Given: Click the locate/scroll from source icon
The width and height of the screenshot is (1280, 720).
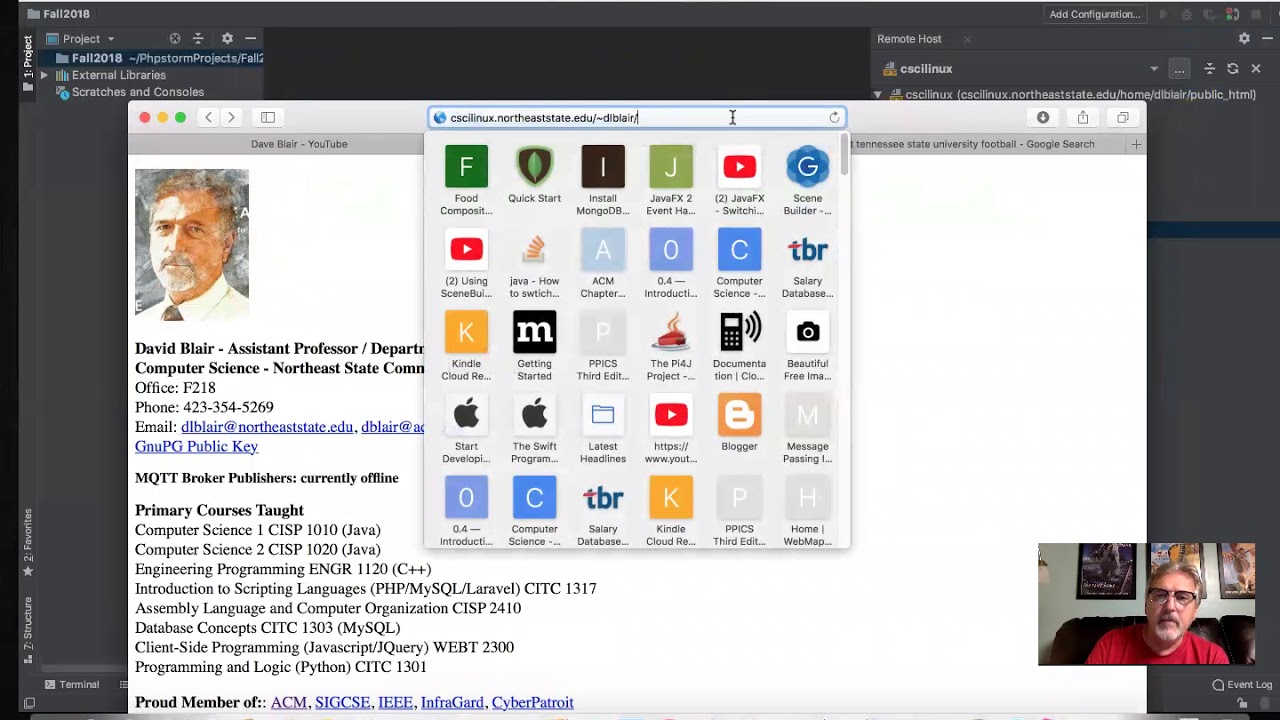Looking at the screenshot, I should point(175,39).
